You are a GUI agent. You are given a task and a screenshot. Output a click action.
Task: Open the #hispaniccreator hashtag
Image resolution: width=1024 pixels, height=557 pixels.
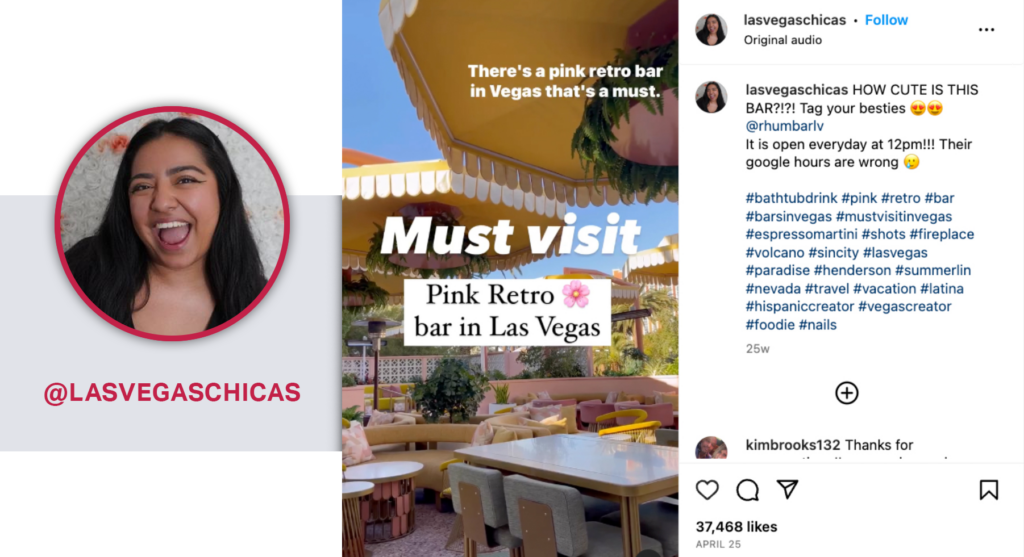[x=799, y=306]
